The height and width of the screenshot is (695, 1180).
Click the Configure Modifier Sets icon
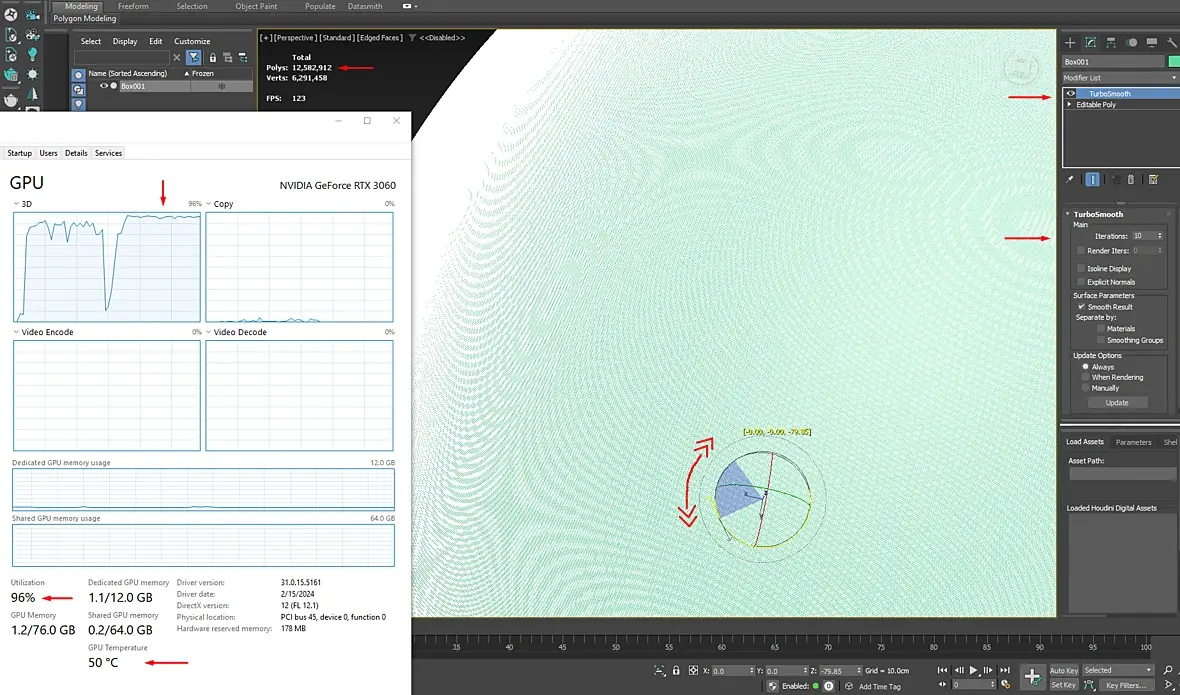(1153, 180)
